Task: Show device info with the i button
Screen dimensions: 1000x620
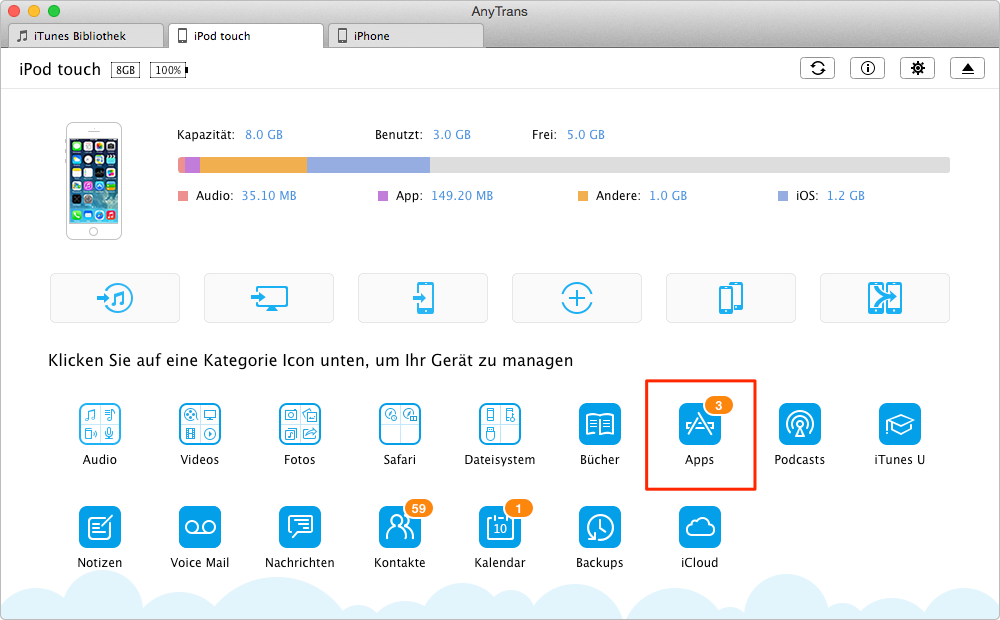Action: coord(867,68)
